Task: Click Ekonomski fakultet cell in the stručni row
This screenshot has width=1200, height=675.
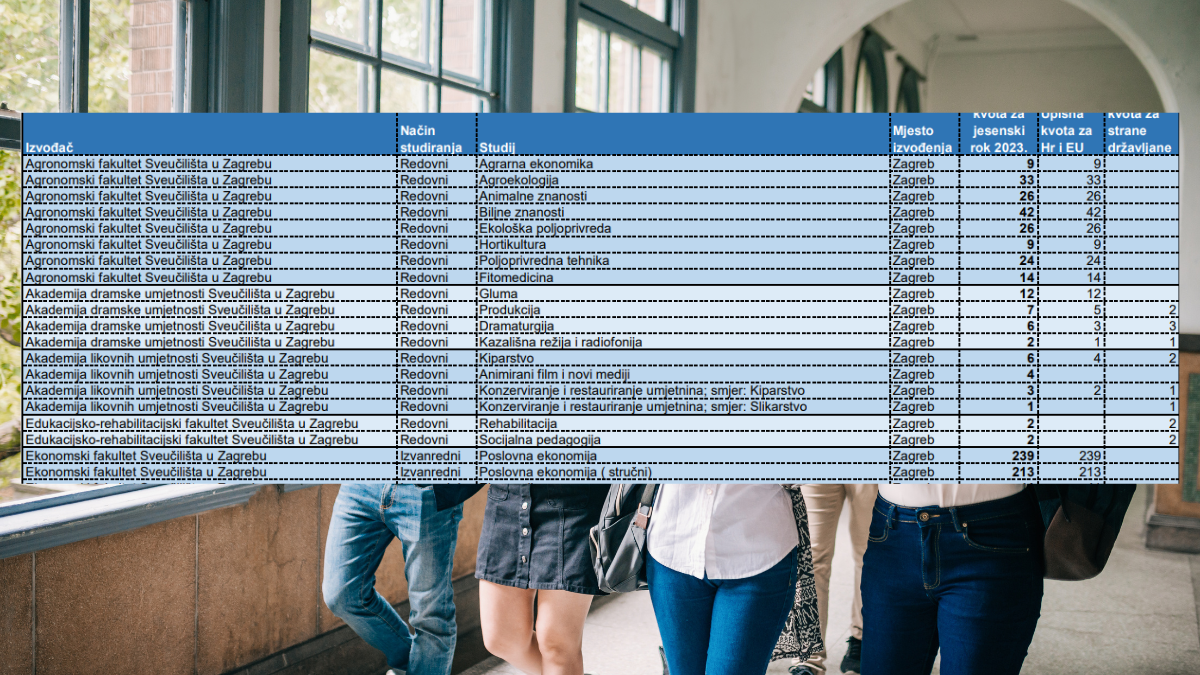Action: [210, 472]
